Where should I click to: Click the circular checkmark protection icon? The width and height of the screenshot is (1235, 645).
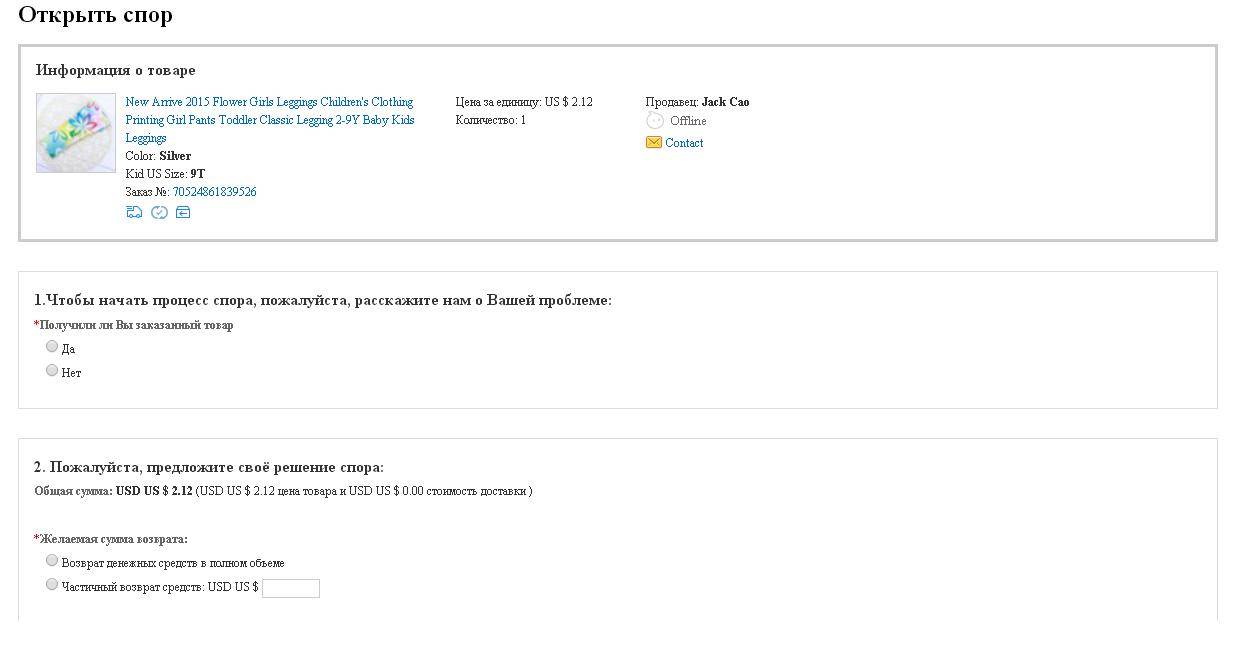(159, 212)
